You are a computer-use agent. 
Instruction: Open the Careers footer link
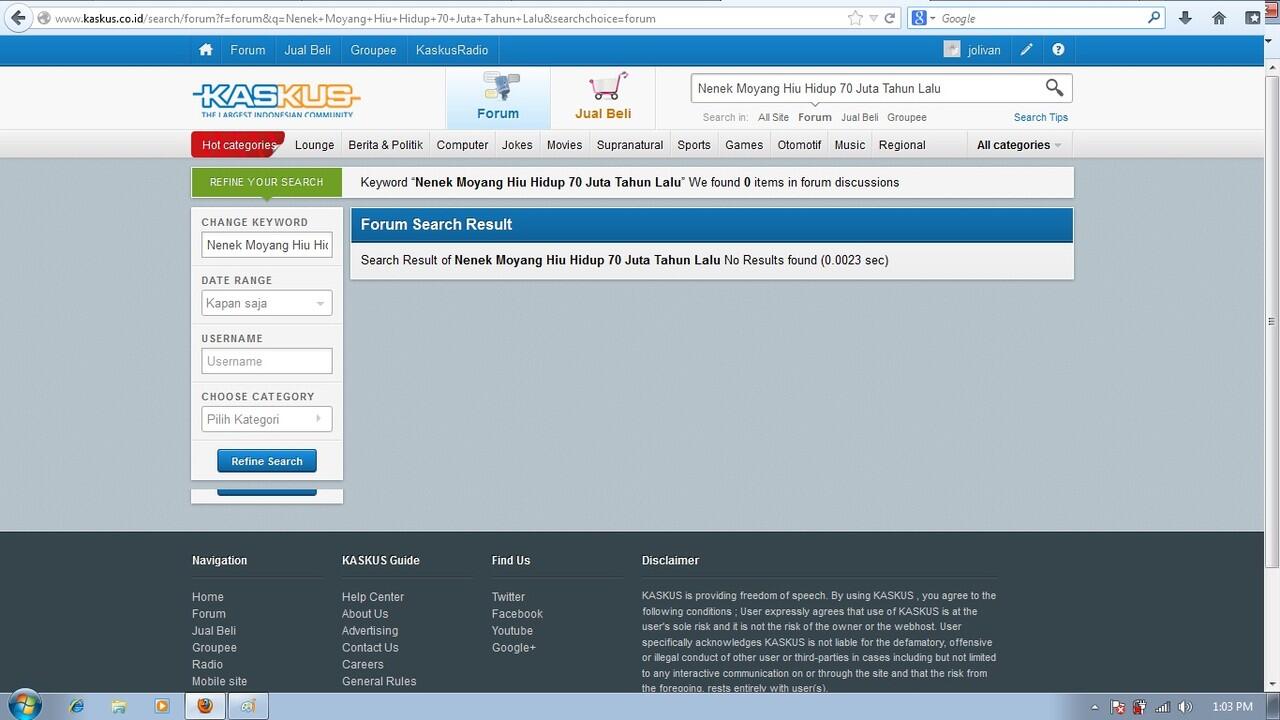click(x=363, y=664)
